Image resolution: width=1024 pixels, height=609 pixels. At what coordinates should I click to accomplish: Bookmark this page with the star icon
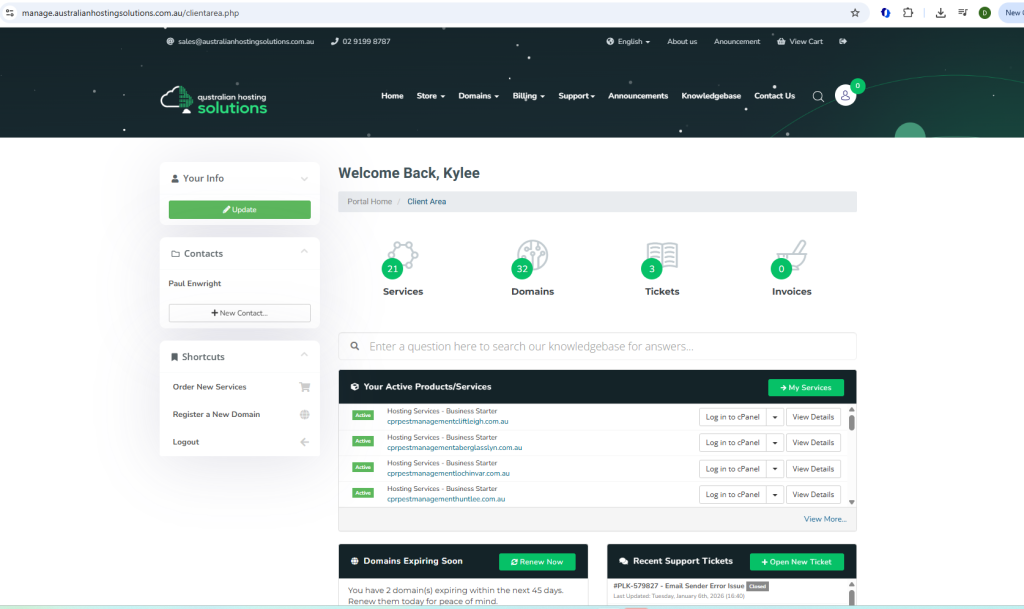[855, 12]
